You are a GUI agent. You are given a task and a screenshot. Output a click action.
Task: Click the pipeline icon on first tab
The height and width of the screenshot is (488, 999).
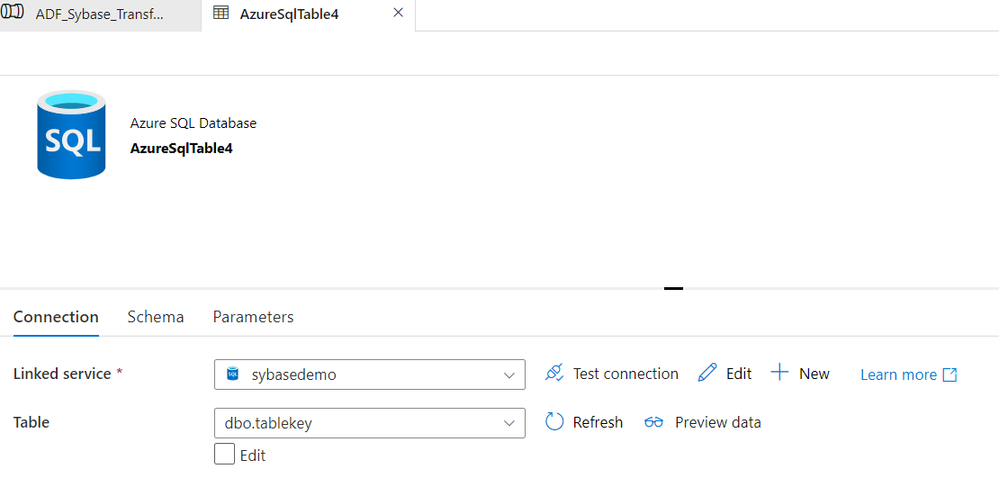click(14, 14)
